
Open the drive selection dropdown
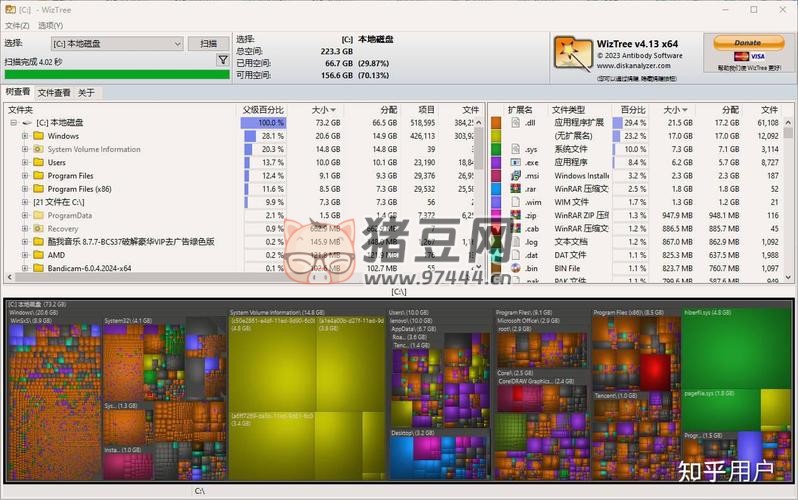(x=117, y=44)
